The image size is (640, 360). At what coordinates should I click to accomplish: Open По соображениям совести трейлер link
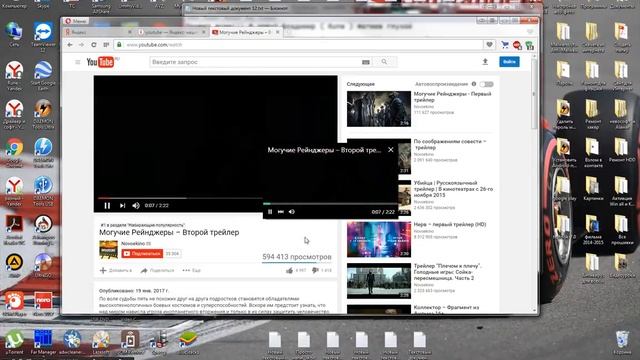pyautogui.click(x=450, y=144)
